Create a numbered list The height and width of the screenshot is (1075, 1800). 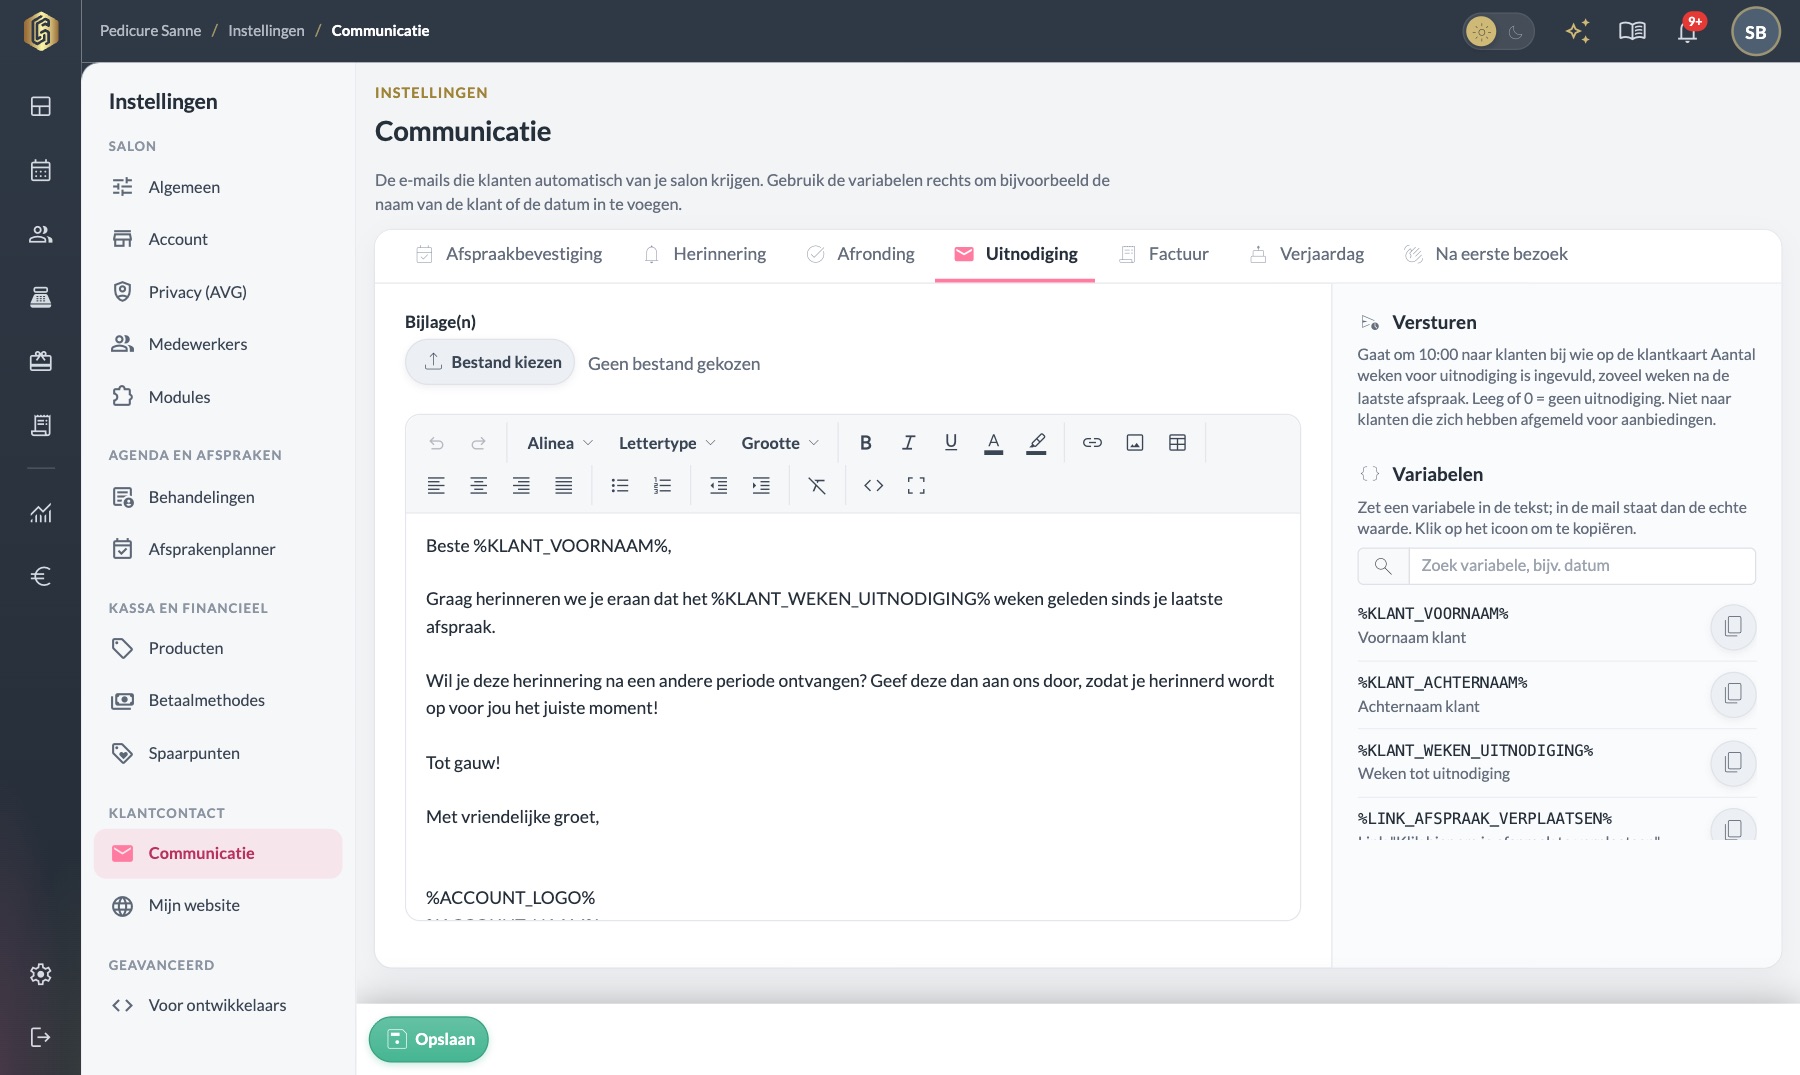(x=662, y=486)
